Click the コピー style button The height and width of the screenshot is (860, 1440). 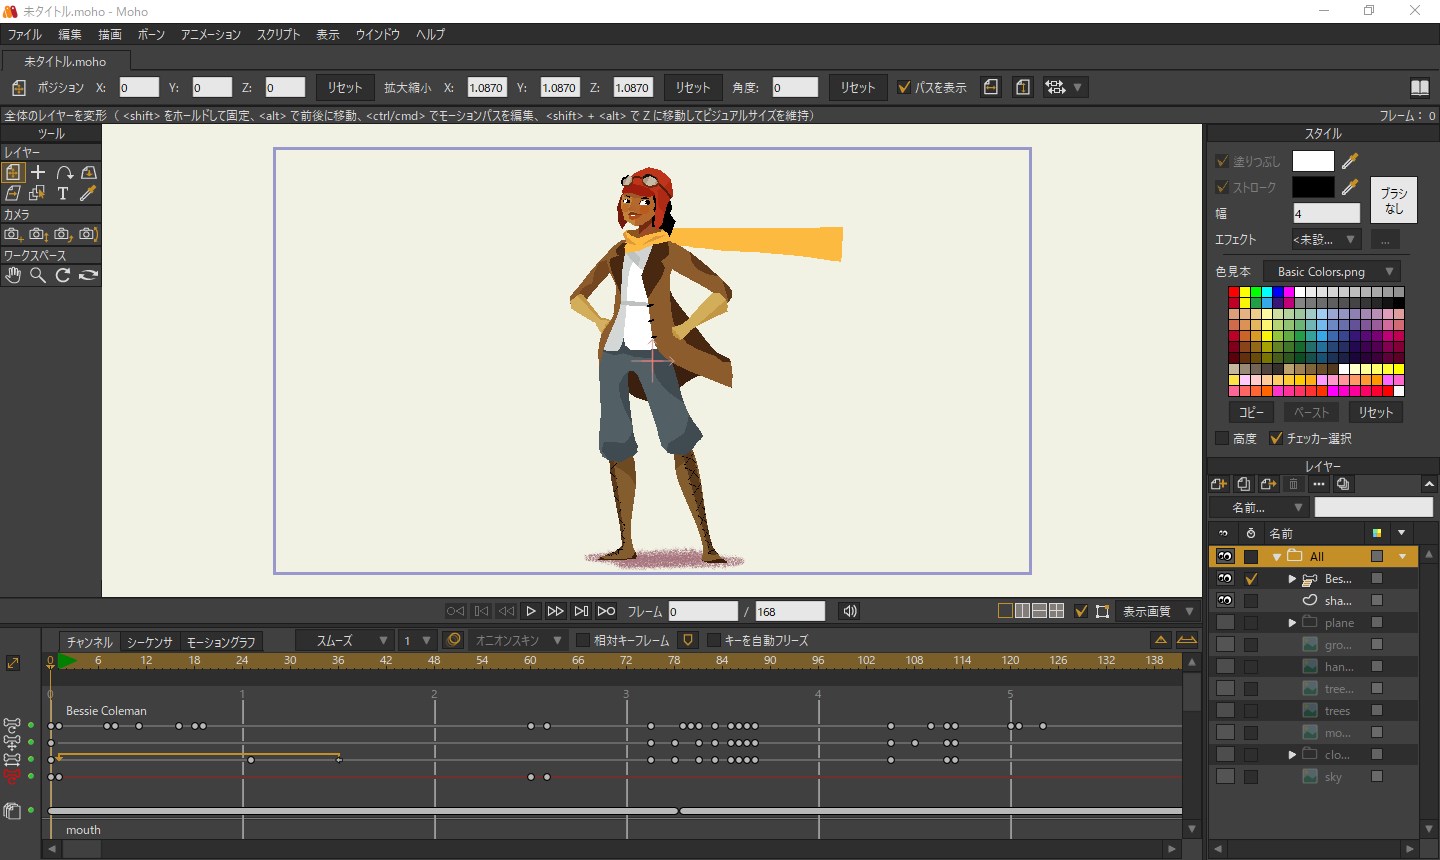[x=1251, y=412]
